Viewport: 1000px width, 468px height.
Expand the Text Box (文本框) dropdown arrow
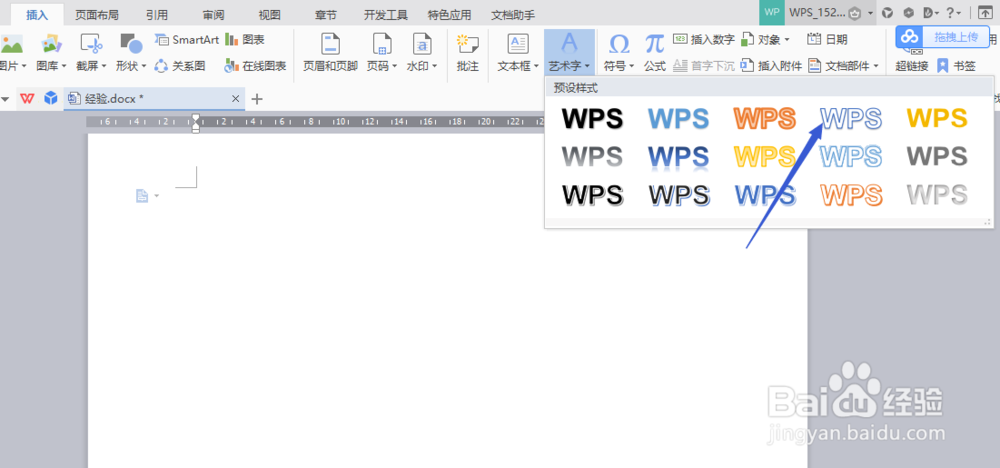pyautogui.click(x=536, y=66)
